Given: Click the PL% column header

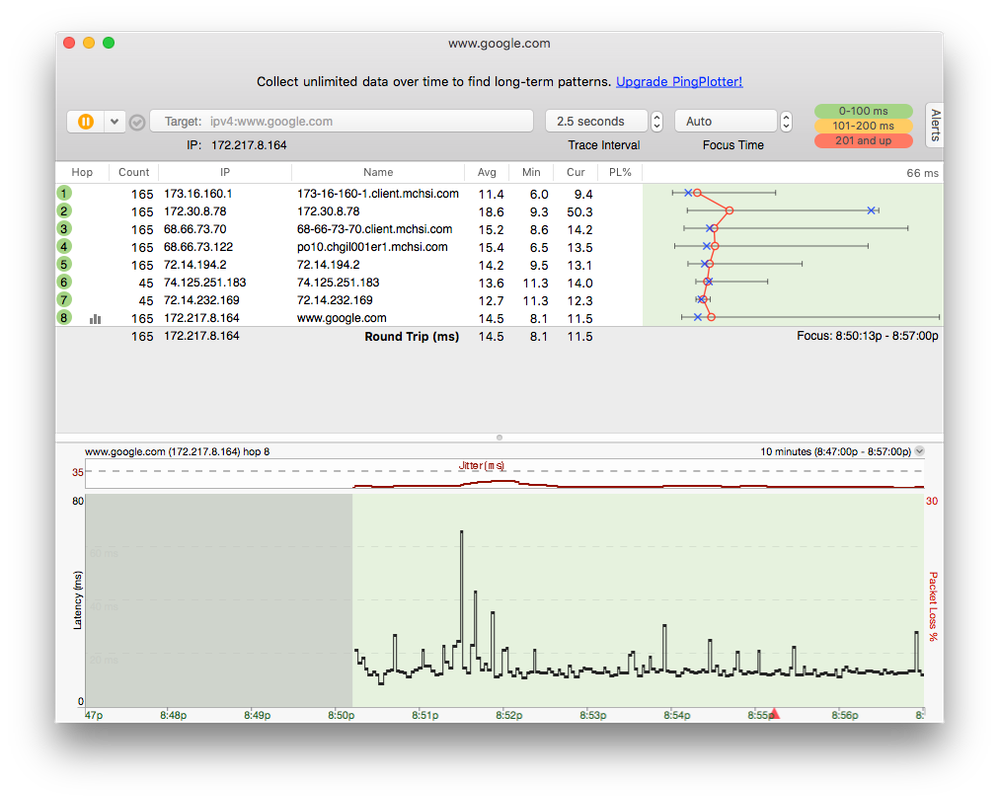Looking at the screenshot, I should [x=620, y=172].
